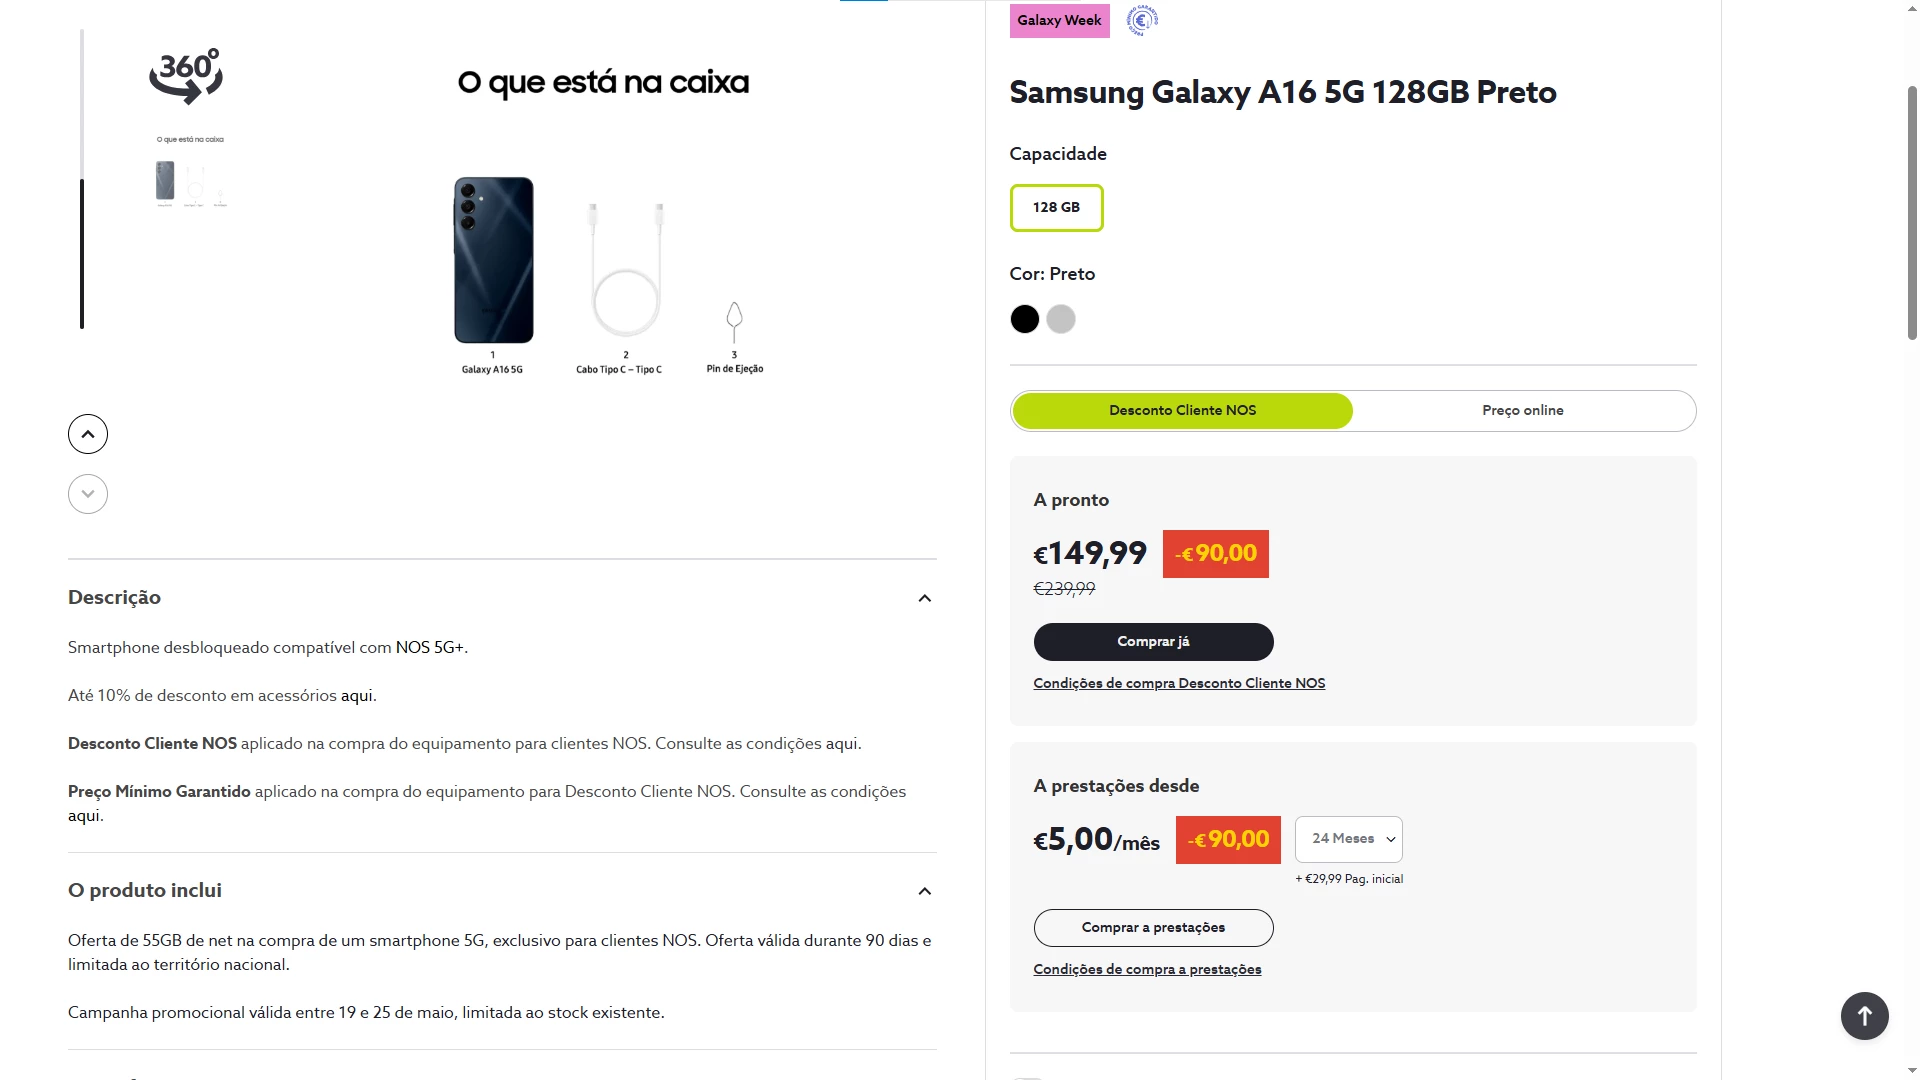Select the 128 GB capacity option

[1056, 208]
